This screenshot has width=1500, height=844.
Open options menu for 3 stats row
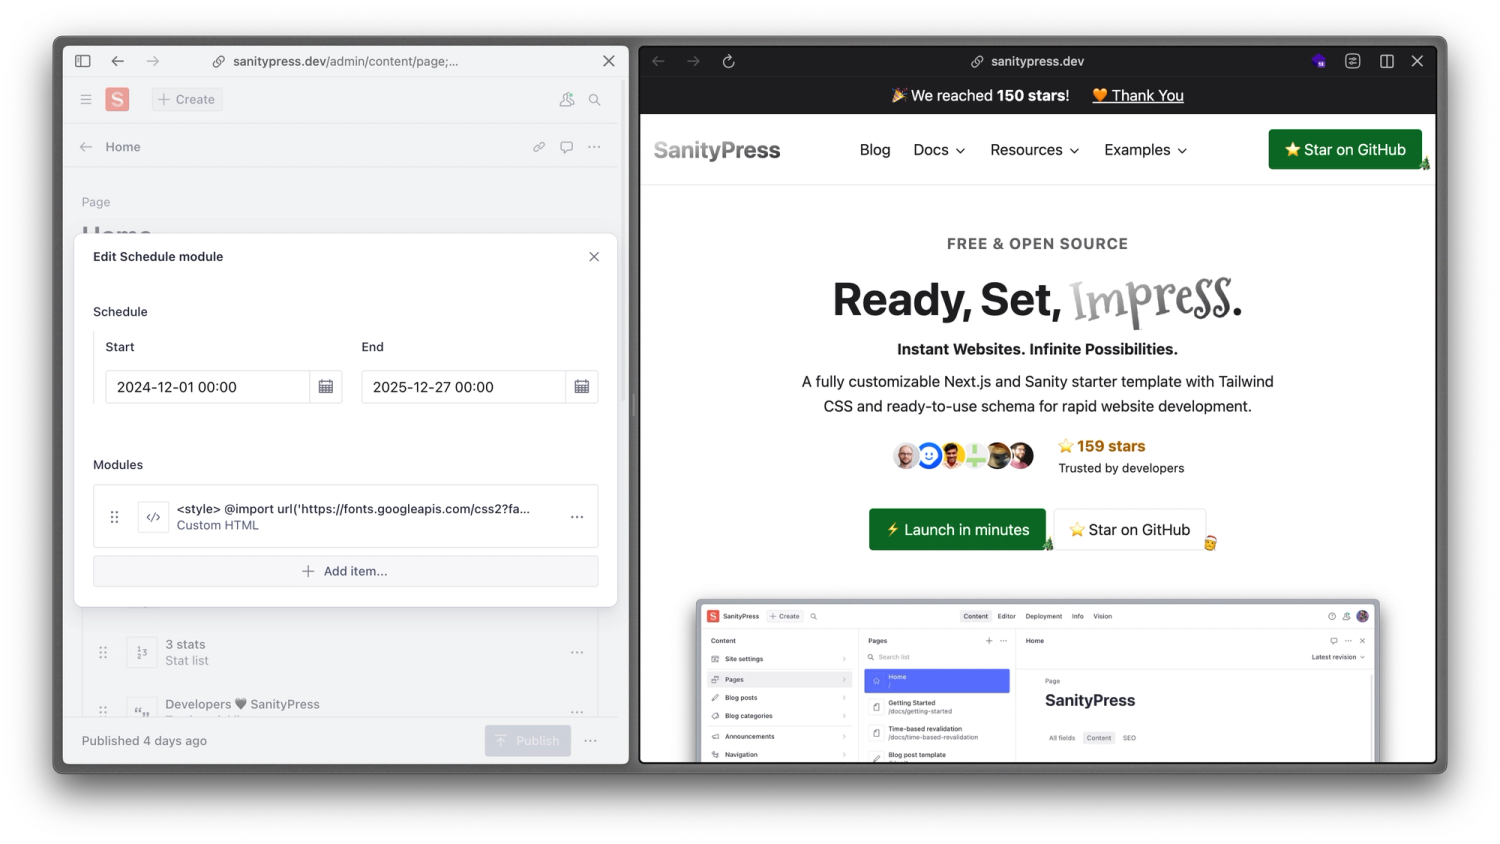[577, 652]
